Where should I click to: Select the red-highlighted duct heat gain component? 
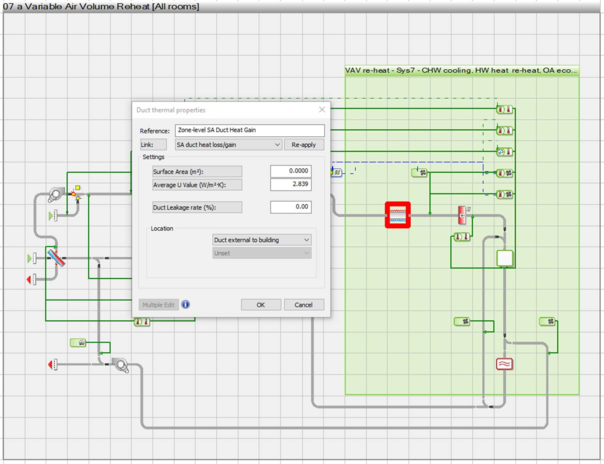pyautogui.click(x=398, y=215)
